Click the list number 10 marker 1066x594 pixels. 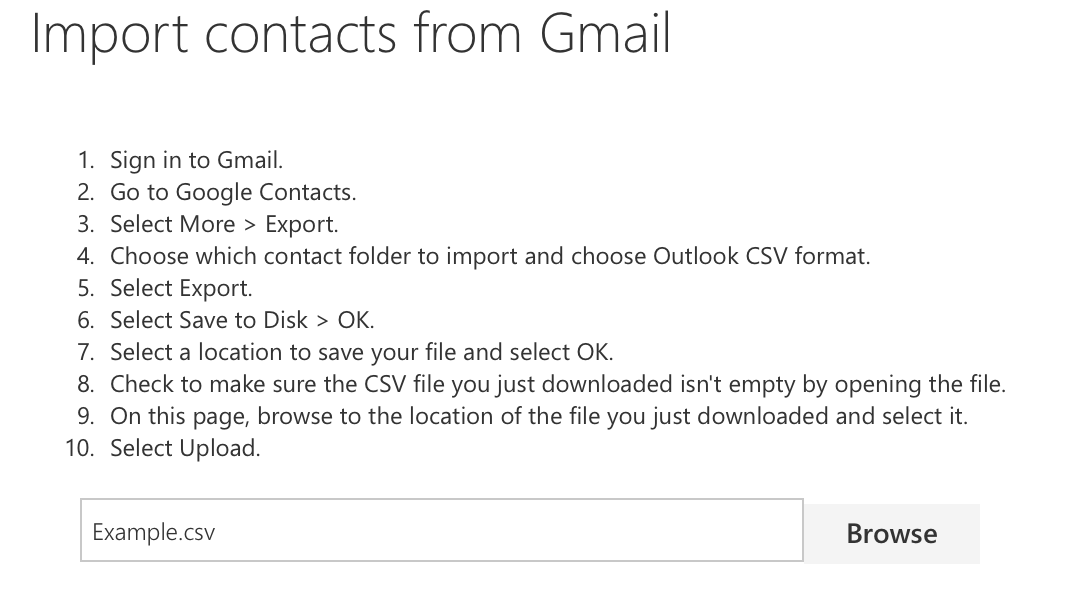[79, 448]
